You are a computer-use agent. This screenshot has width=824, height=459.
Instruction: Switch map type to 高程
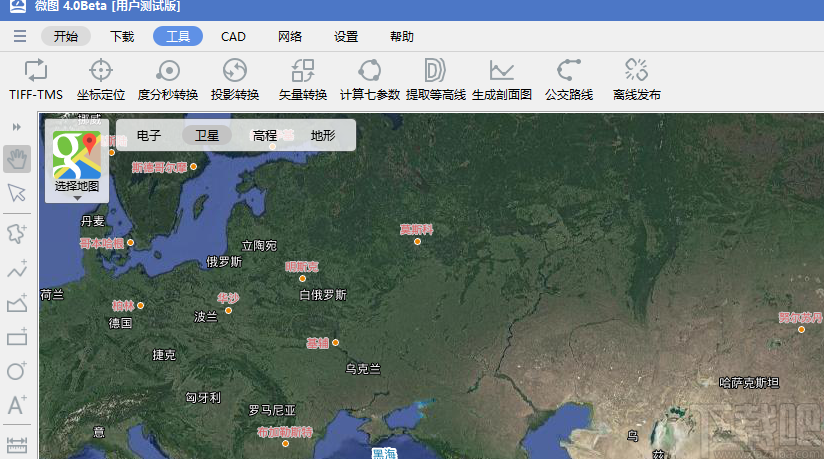264,136
